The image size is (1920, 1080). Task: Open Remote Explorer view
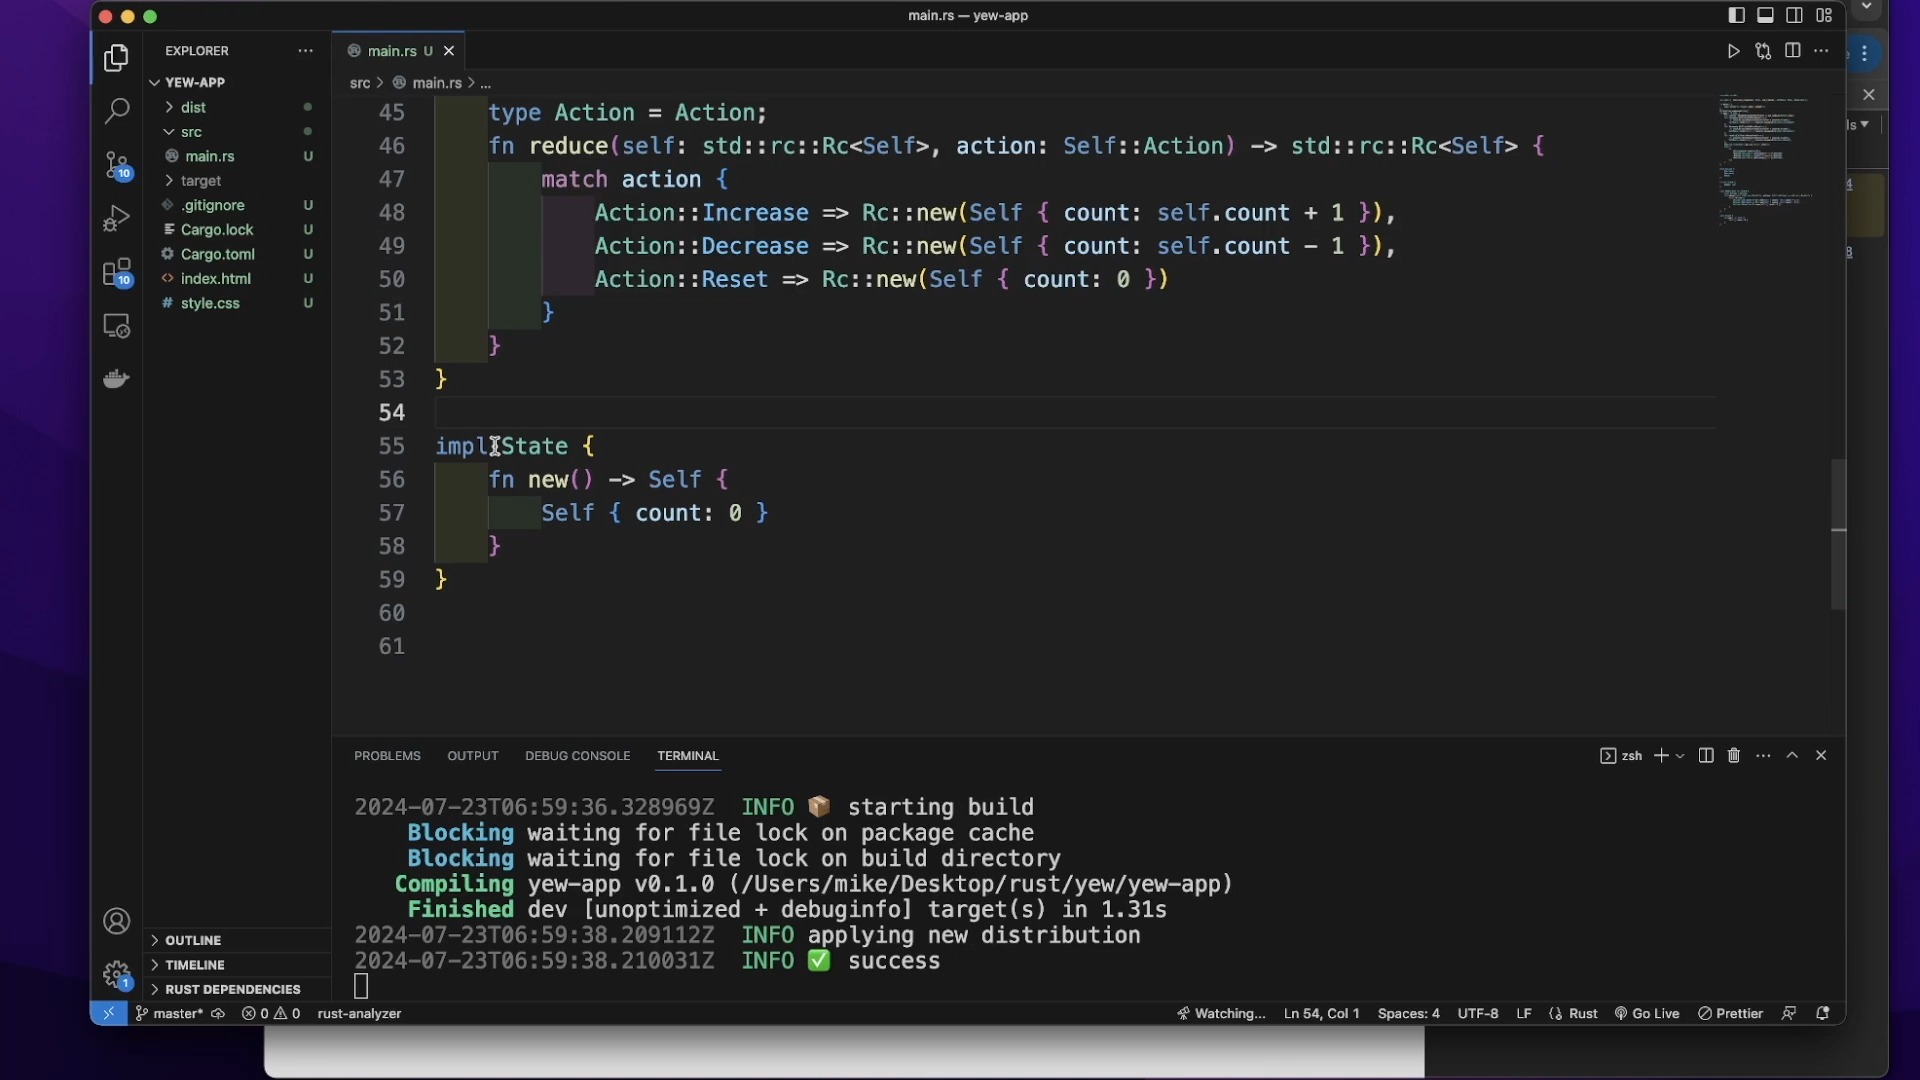point(117,327)
